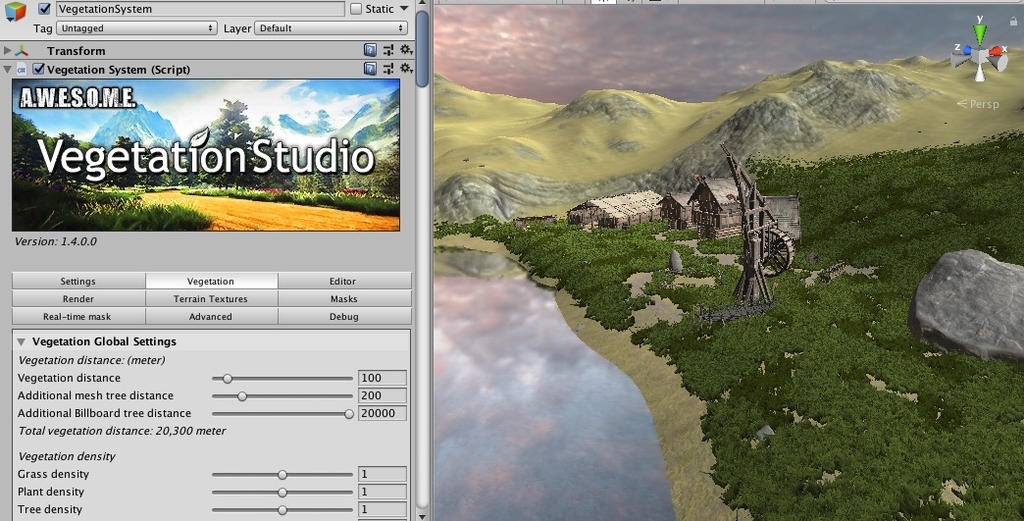
Task: Click Vegetation distance value field 100
Action: pyautogui.click(x=382, y=378)
